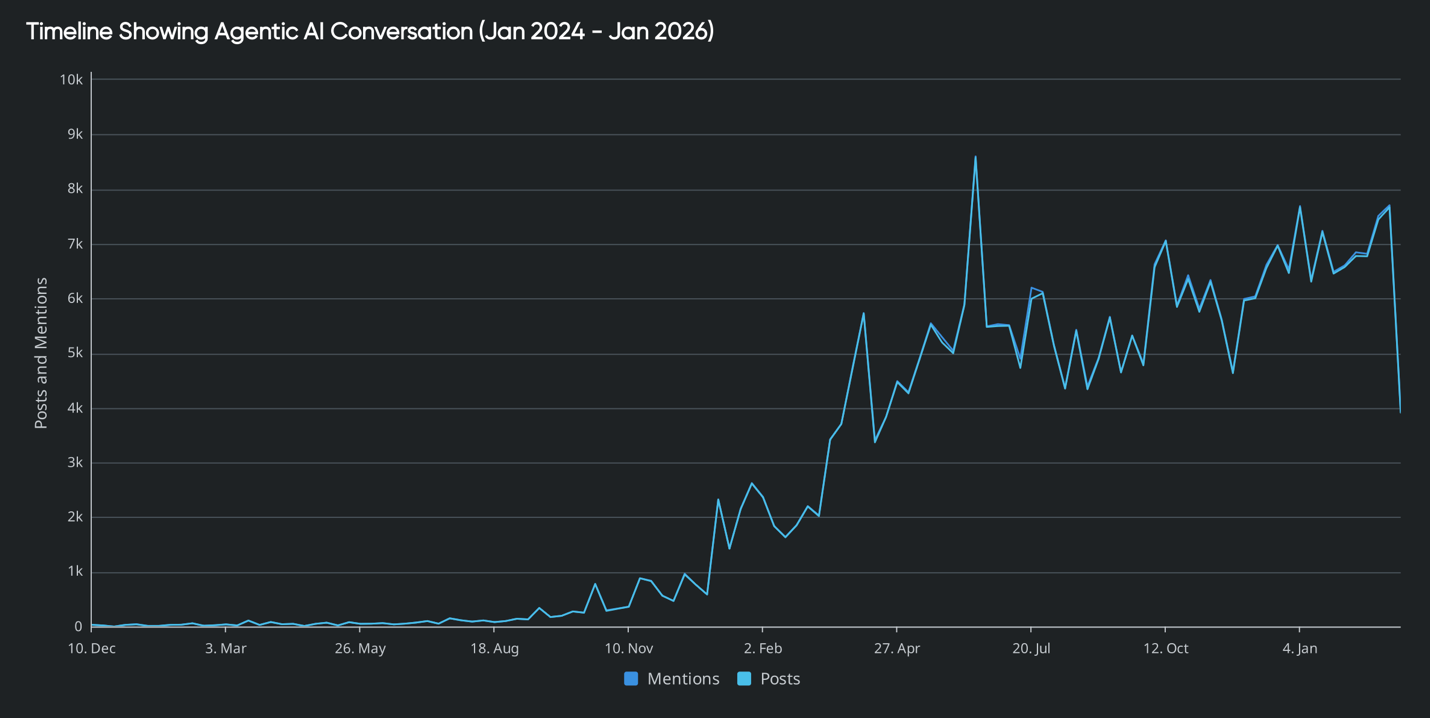Toggle the Posts series in the legend
The width and height of the screenshot is (1430, 718).
[779, 679]
